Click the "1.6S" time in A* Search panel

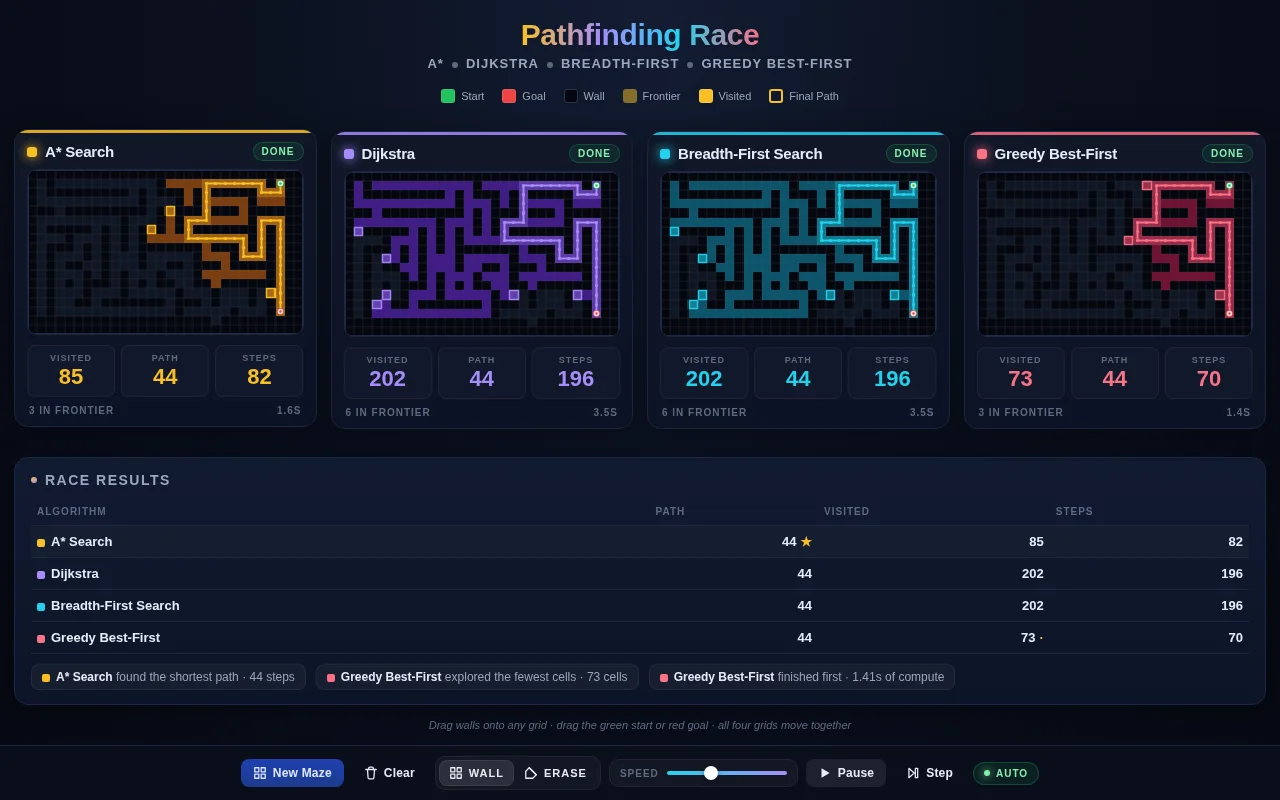coord(289,410)
